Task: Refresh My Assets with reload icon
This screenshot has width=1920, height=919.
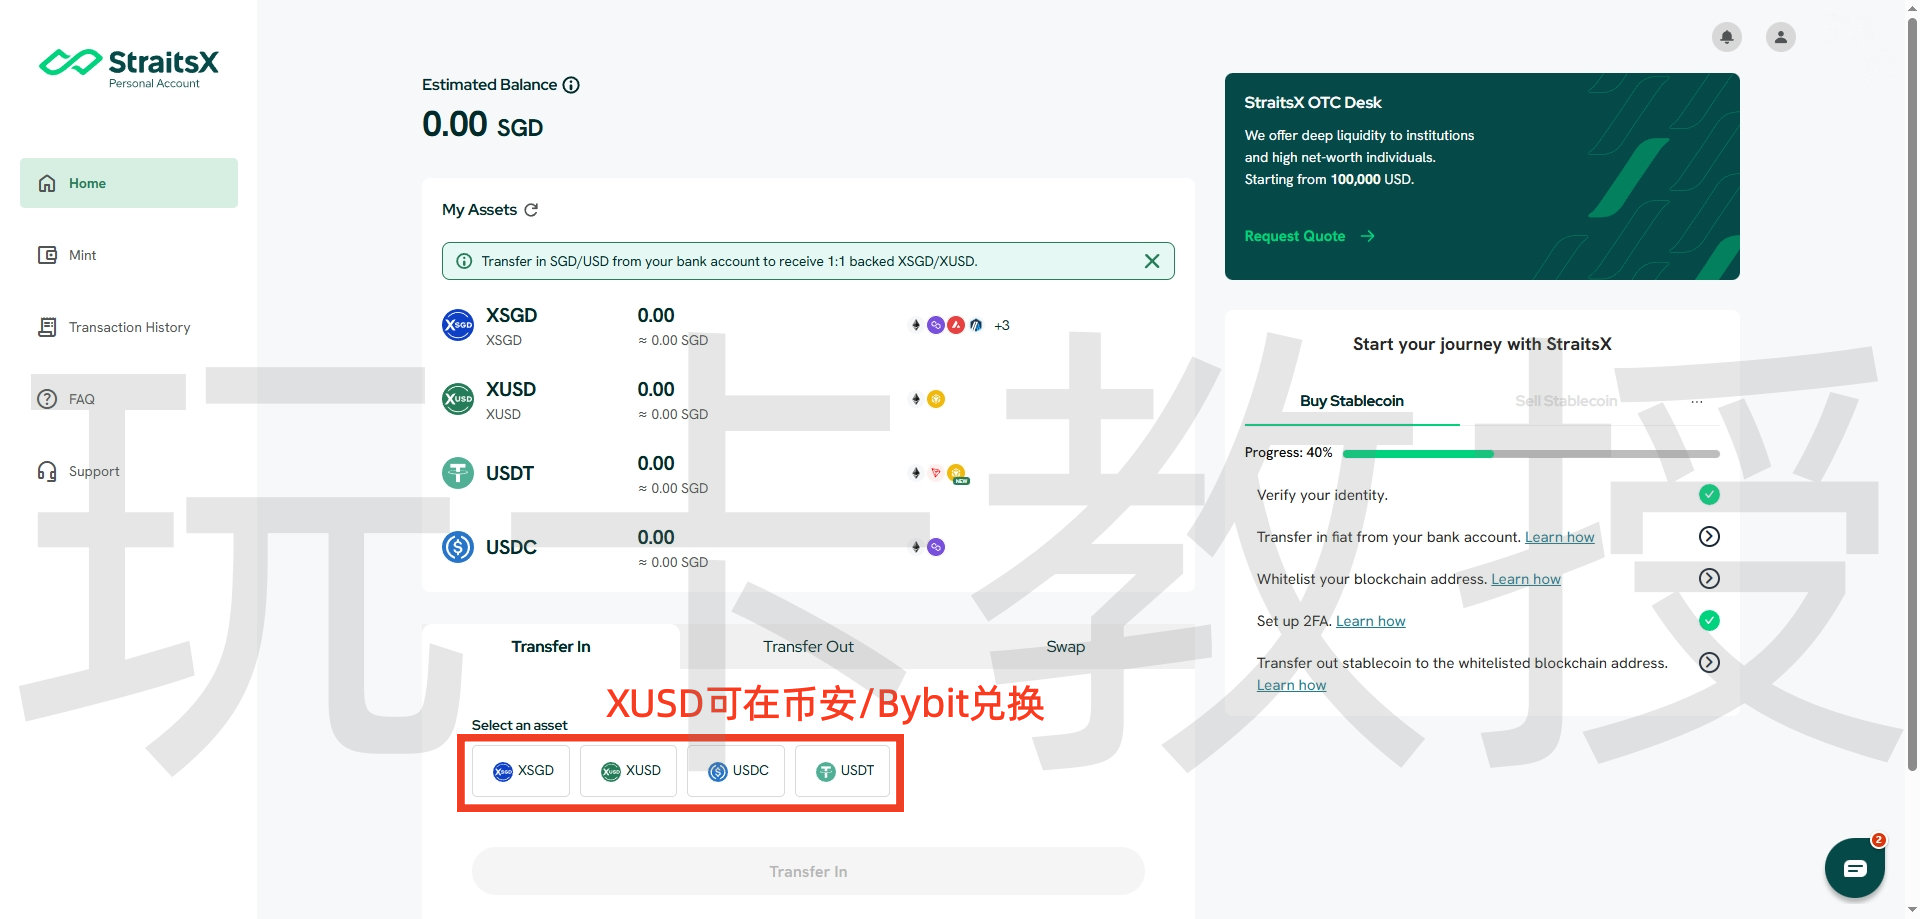Action: (531, 210)
